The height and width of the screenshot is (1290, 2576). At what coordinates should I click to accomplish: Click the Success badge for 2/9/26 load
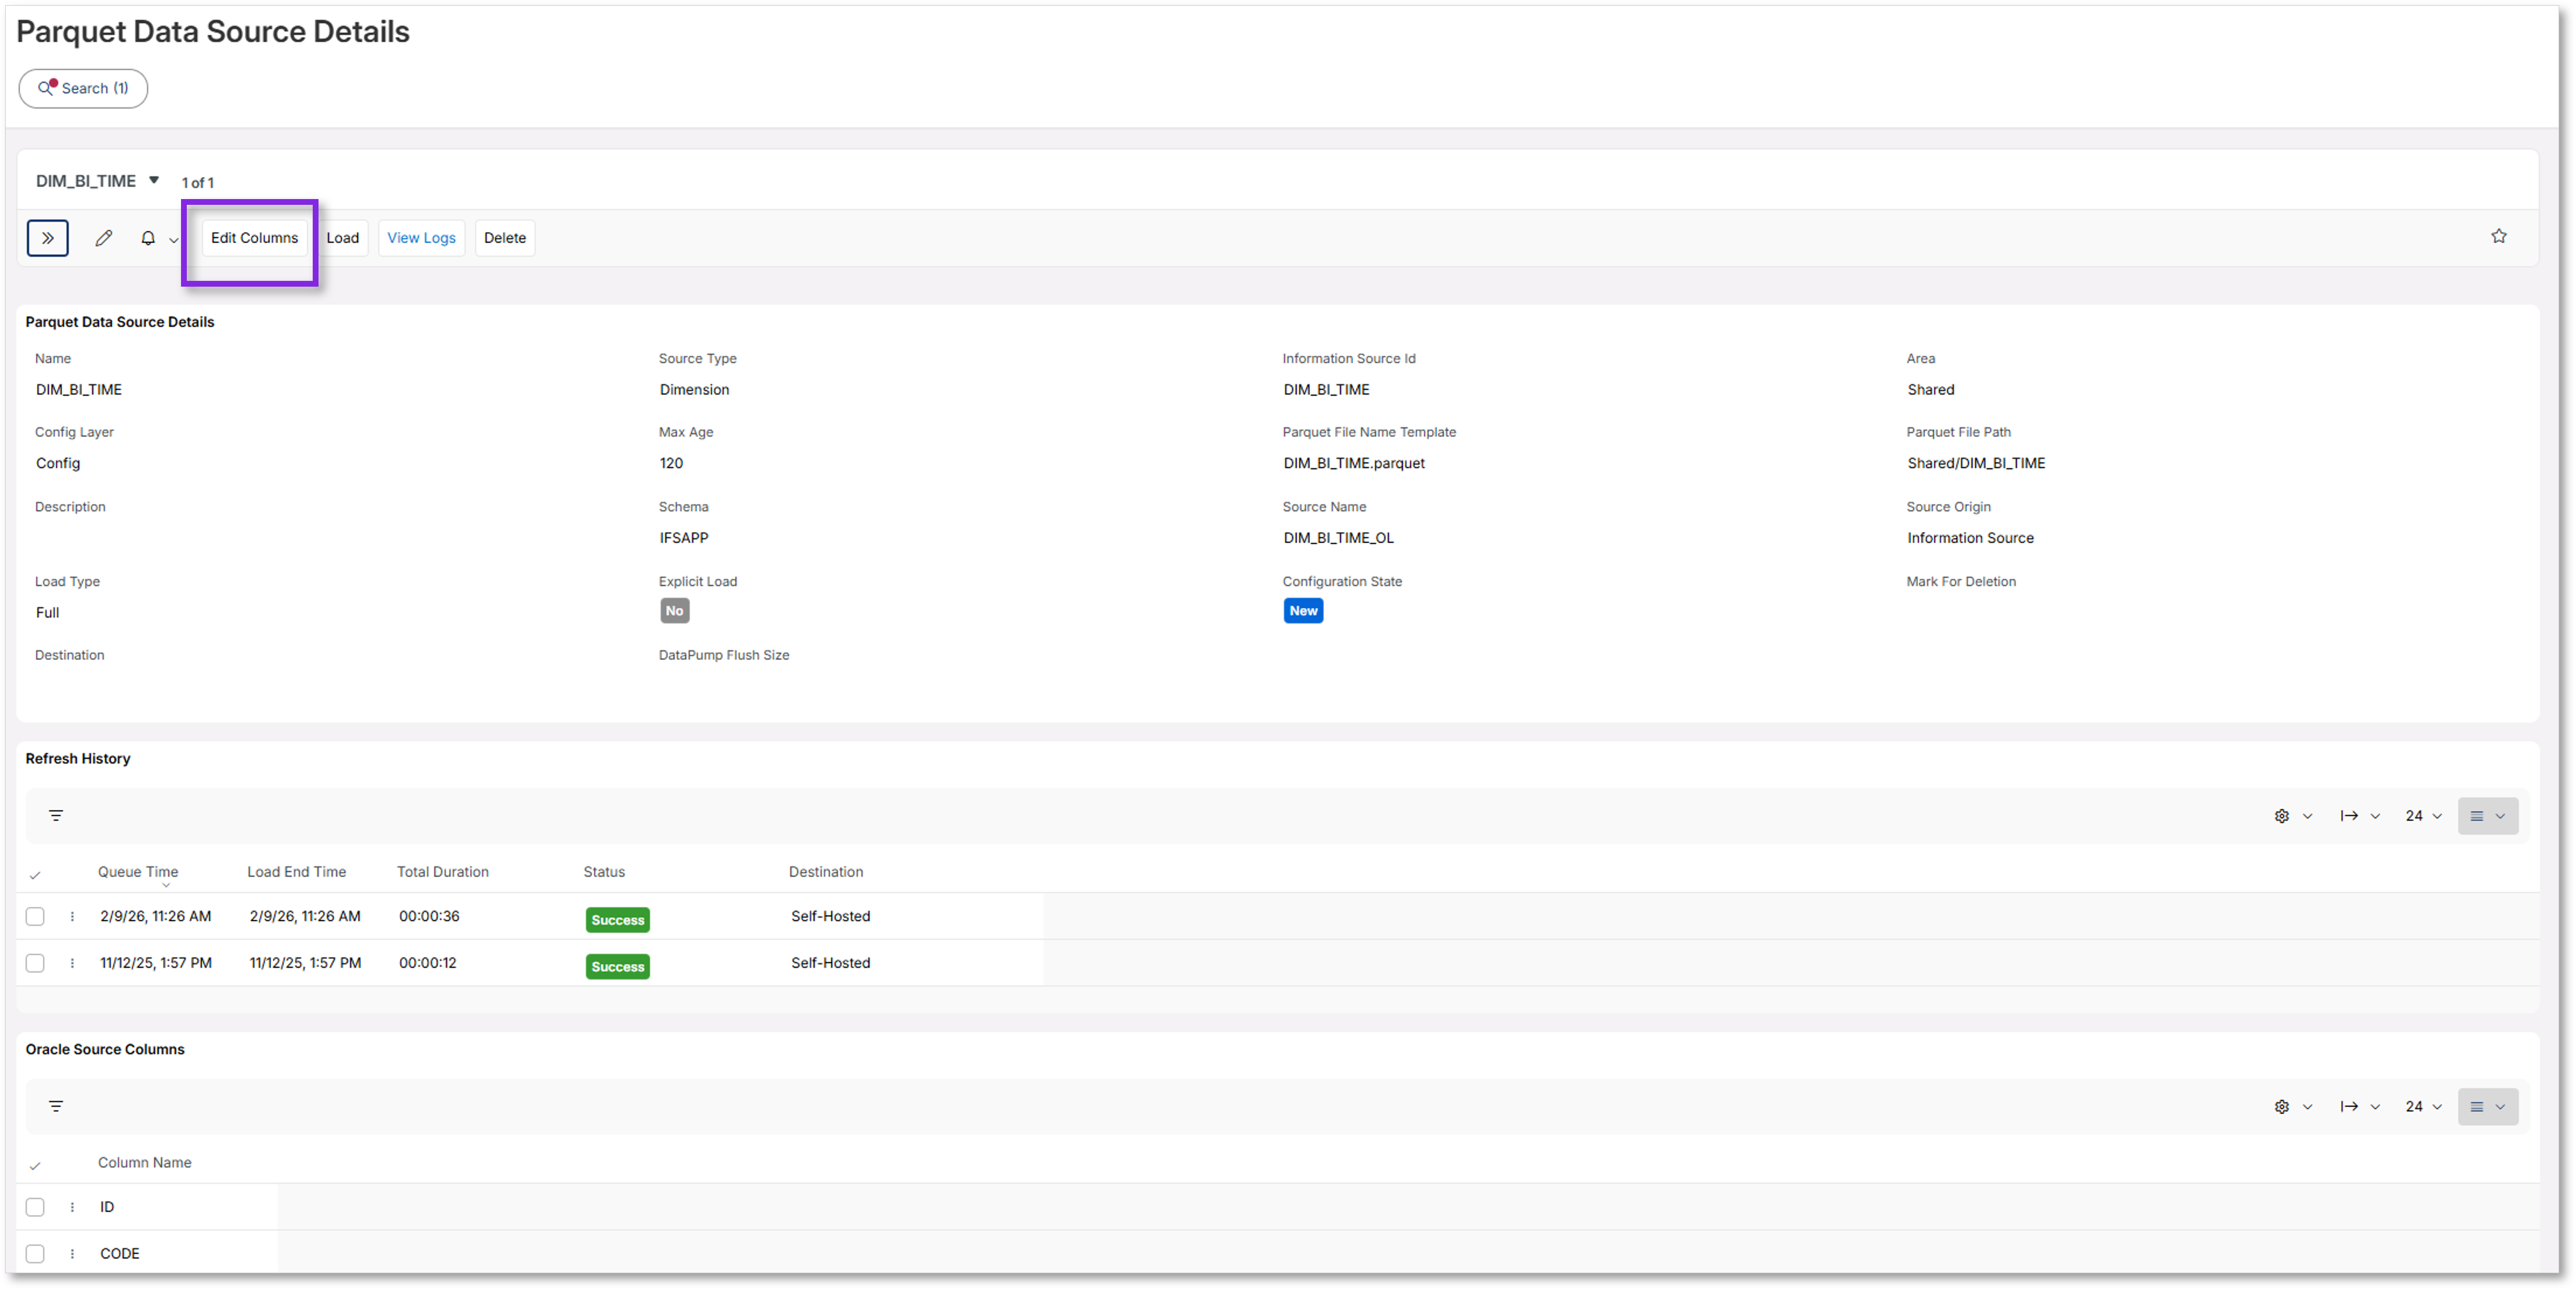617,920
